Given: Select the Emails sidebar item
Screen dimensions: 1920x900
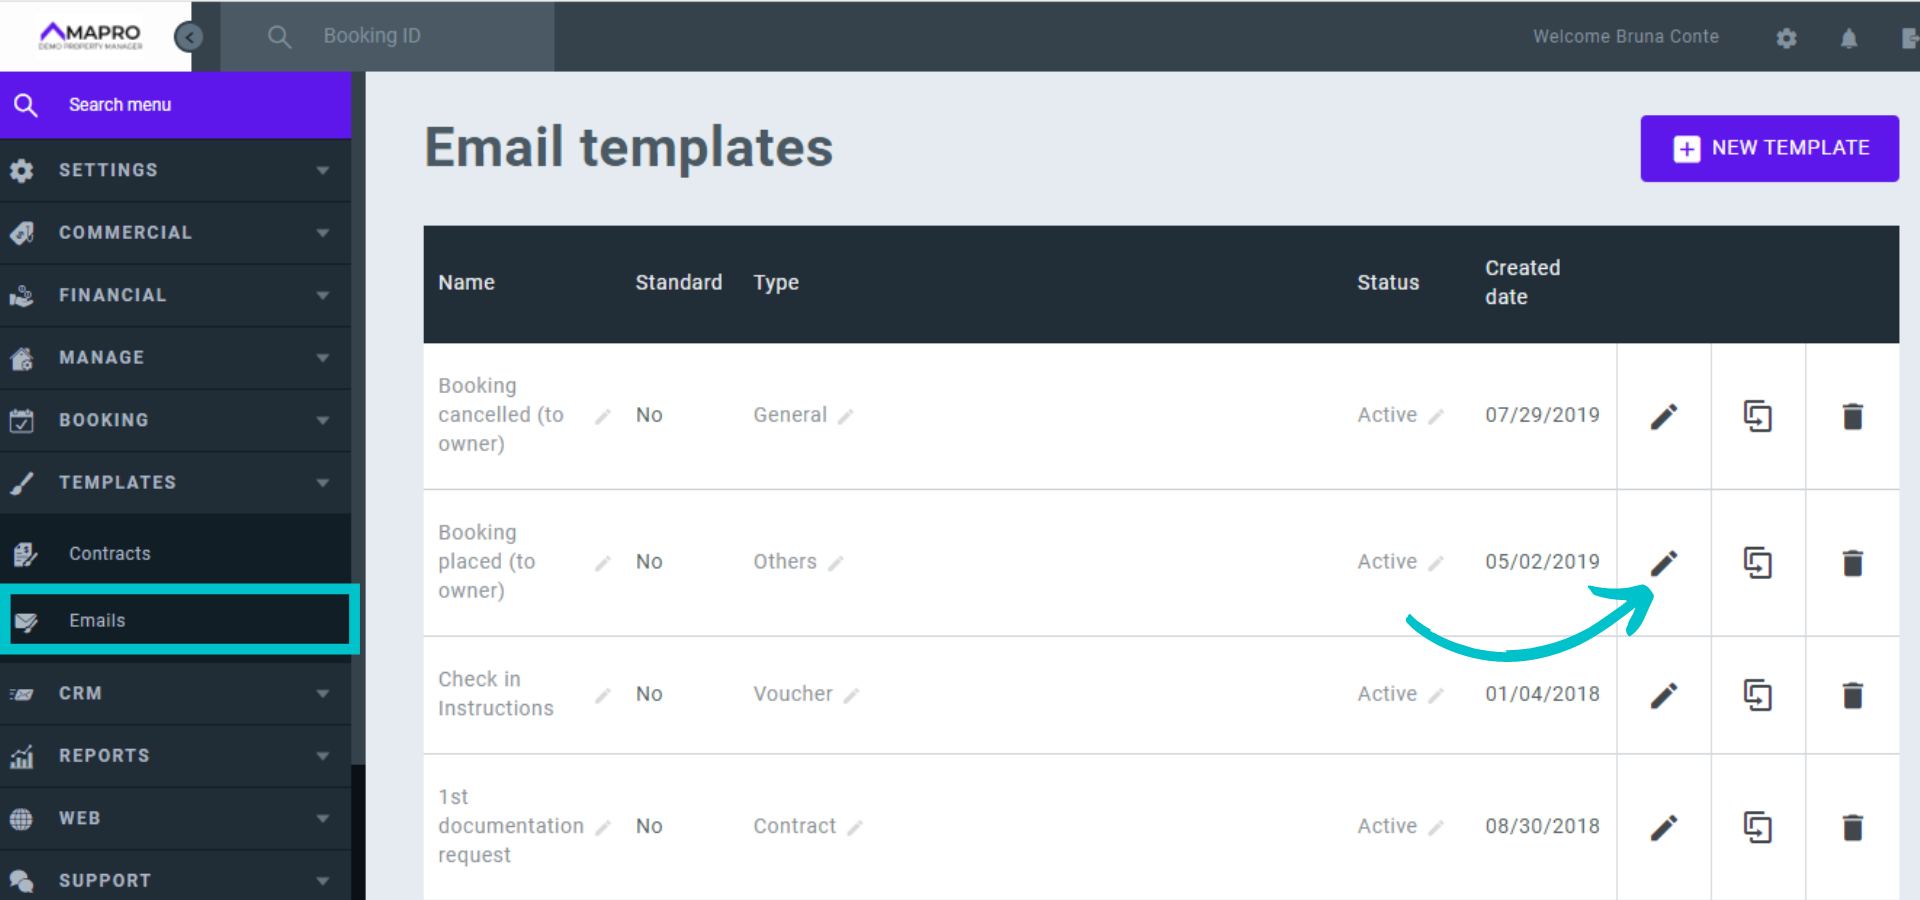Looking at the screenshot, I should pos(97,619).
